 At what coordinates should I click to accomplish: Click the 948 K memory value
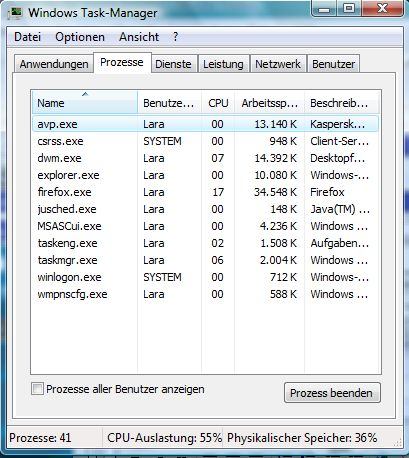click(x=283, y=141)
